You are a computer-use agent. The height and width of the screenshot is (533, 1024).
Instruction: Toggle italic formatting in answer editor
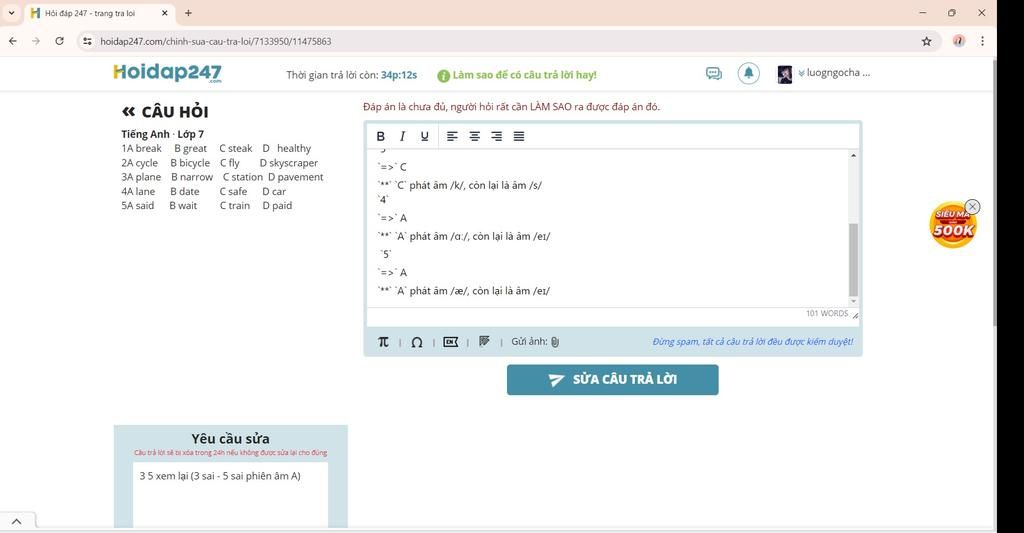click(402, 136)
